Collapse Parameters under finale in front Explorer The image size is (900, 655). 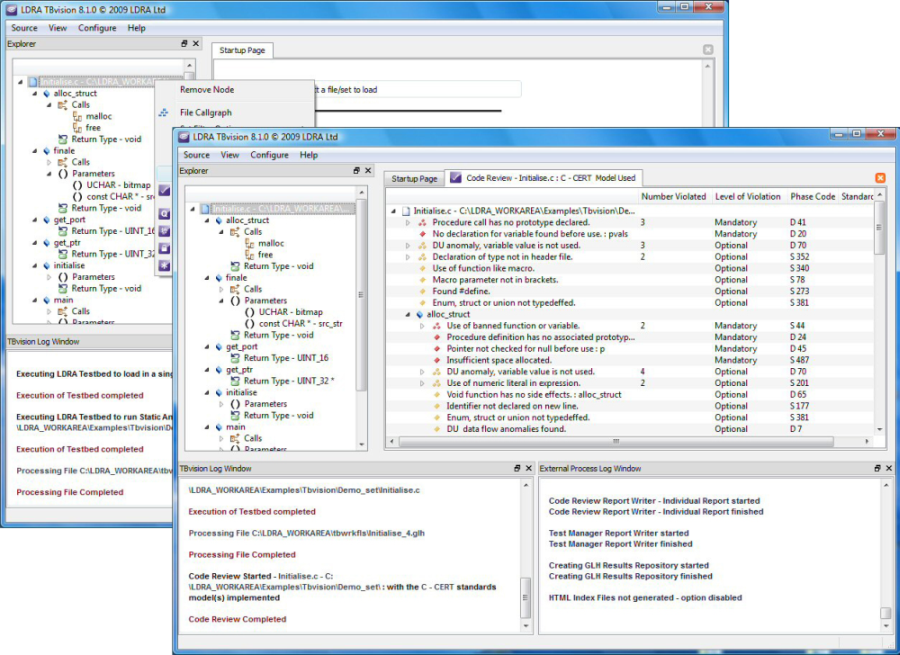click(x=221, y=301)
